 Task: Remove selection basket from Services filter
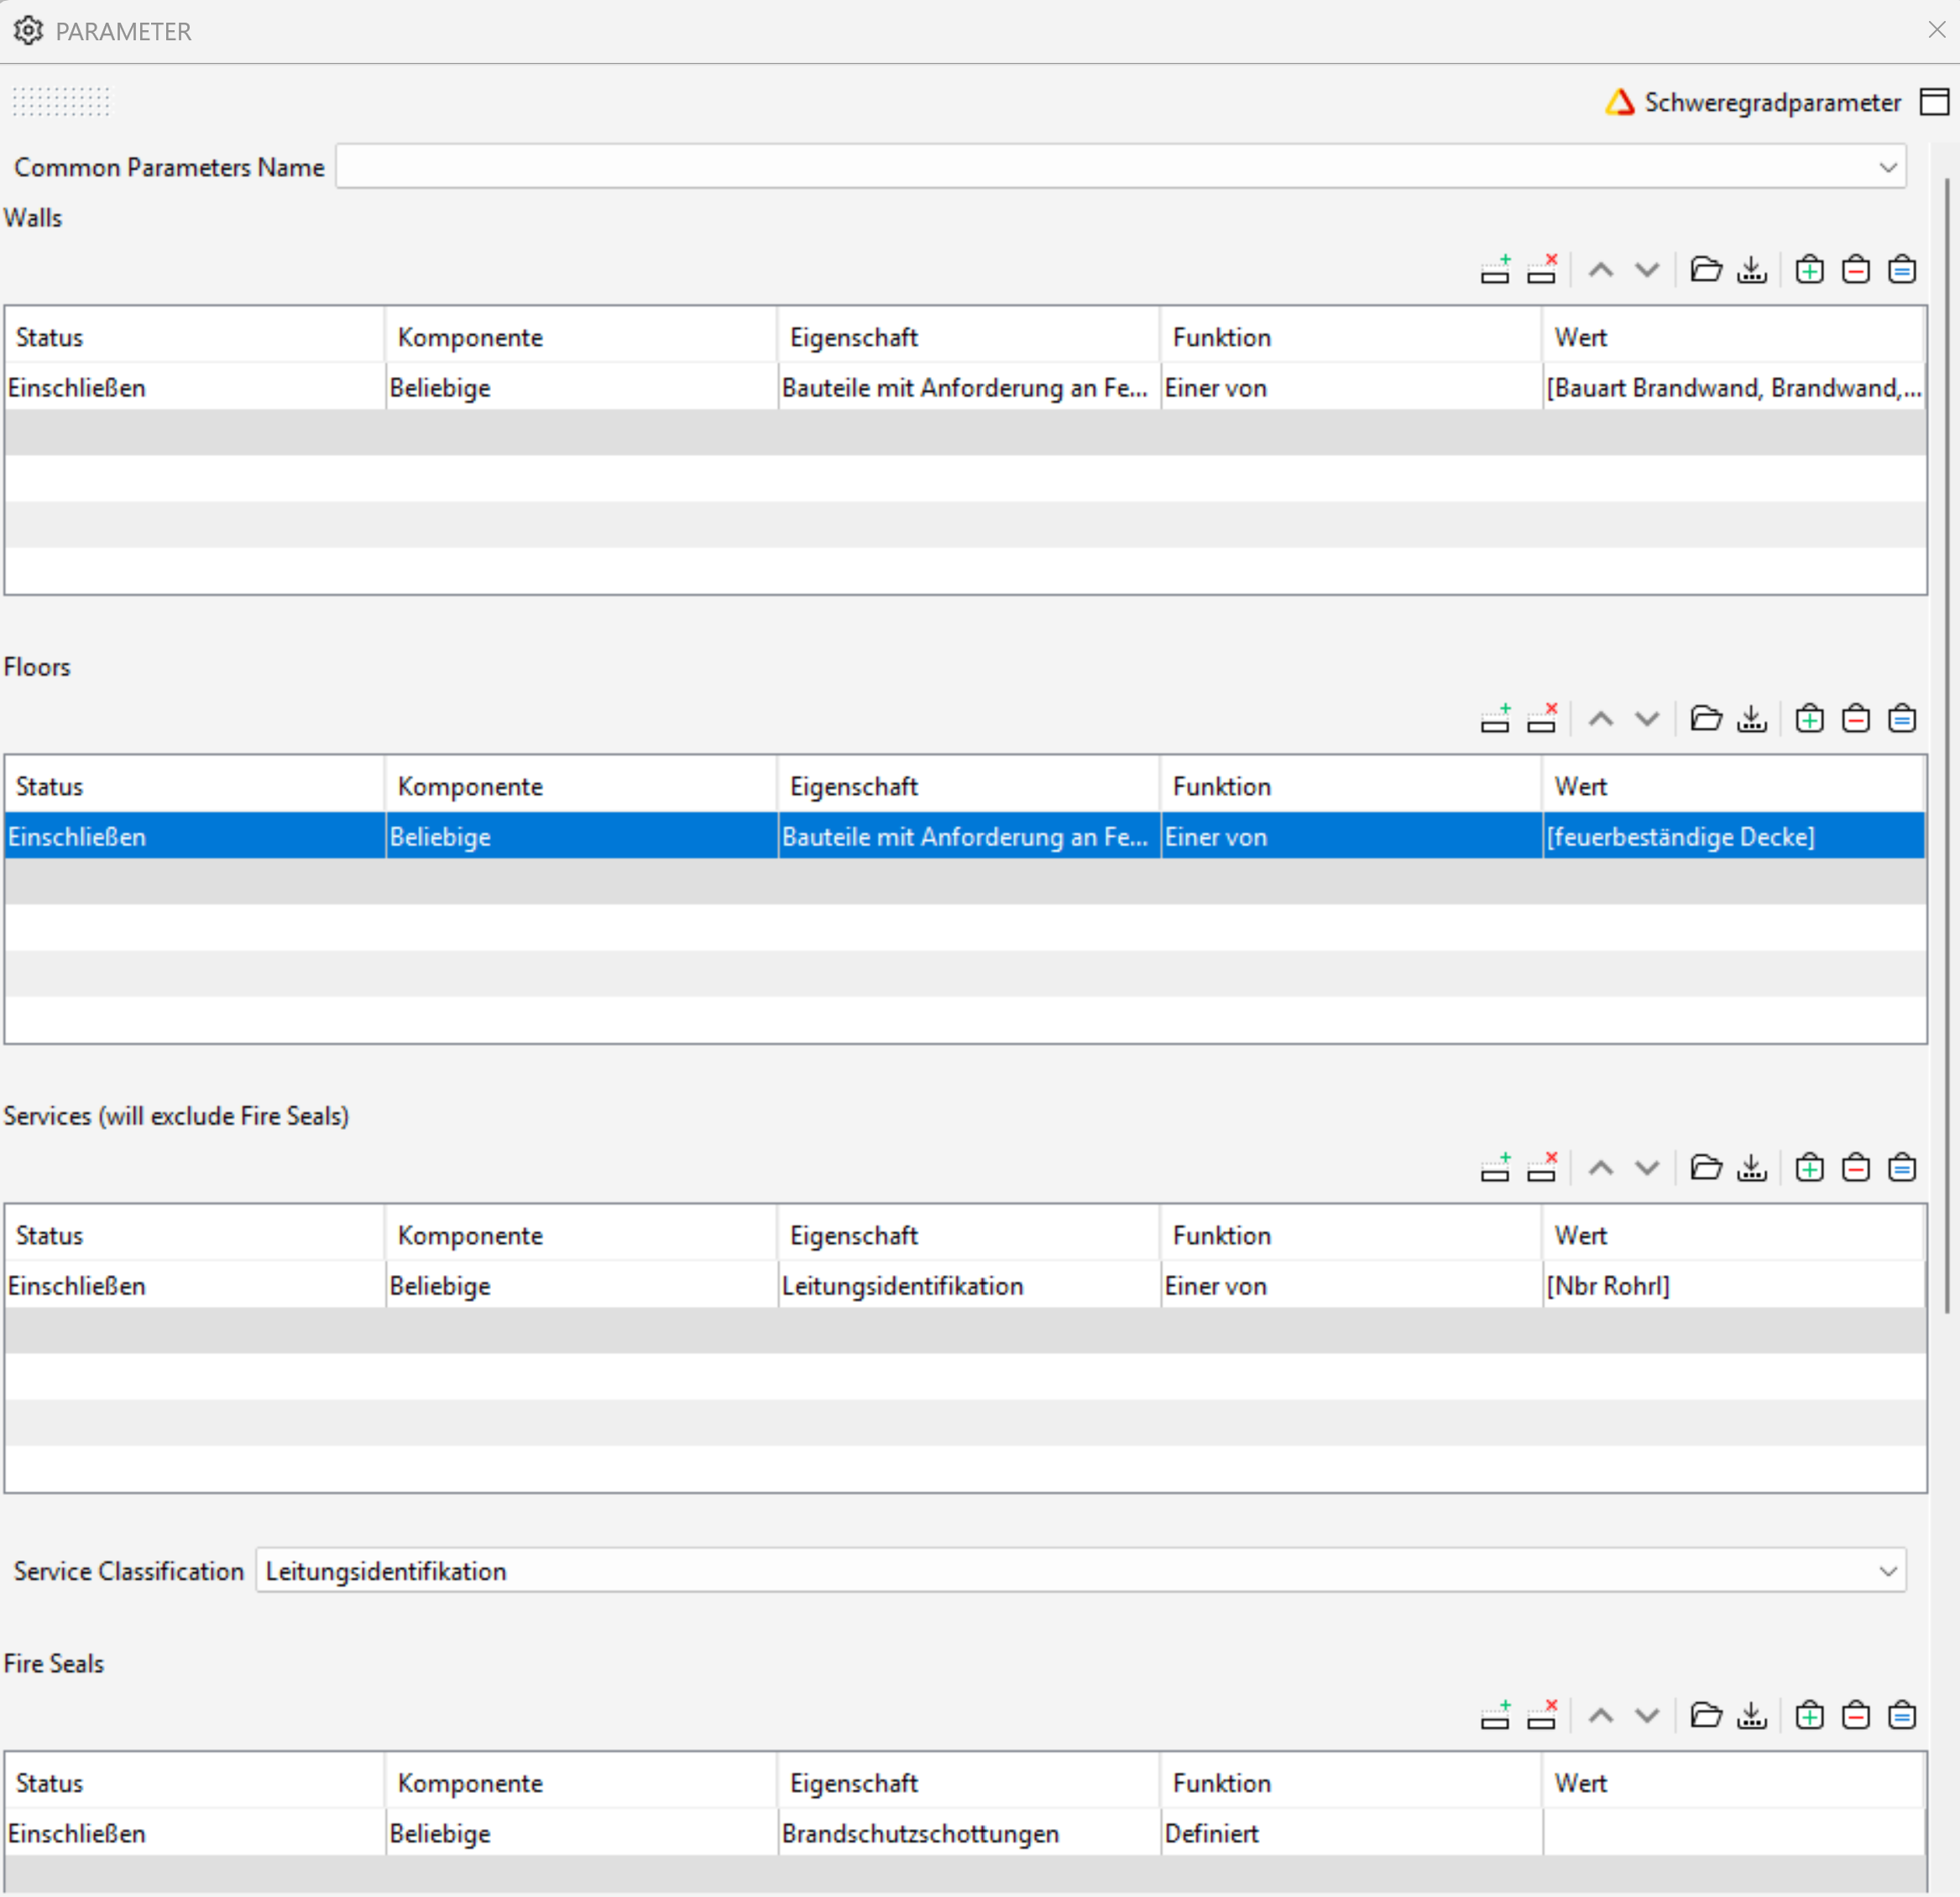1856,1168
